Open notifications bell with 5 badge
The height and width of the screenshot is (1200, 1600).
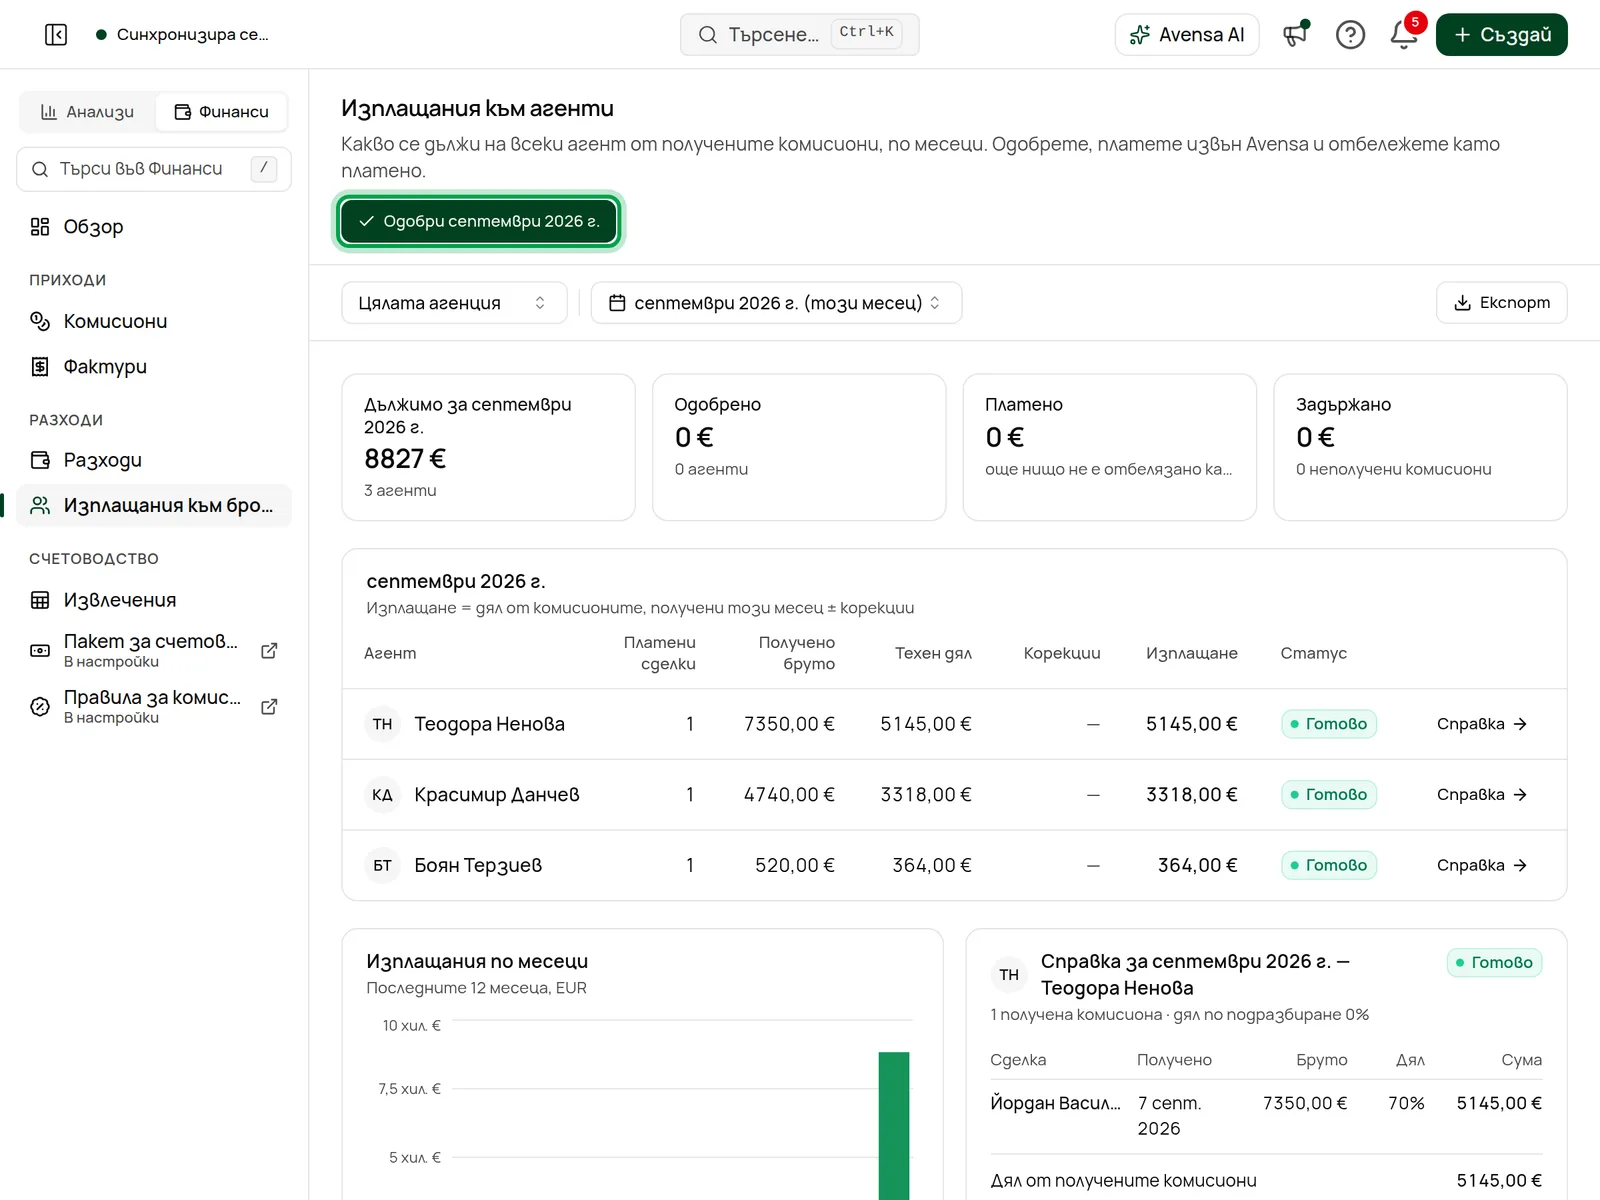point(1404,35)
